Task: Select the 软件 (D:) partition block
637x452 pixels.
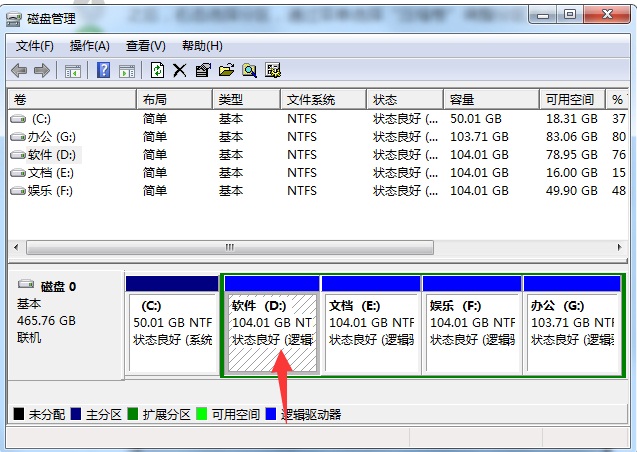Action: tap(272, 325)
